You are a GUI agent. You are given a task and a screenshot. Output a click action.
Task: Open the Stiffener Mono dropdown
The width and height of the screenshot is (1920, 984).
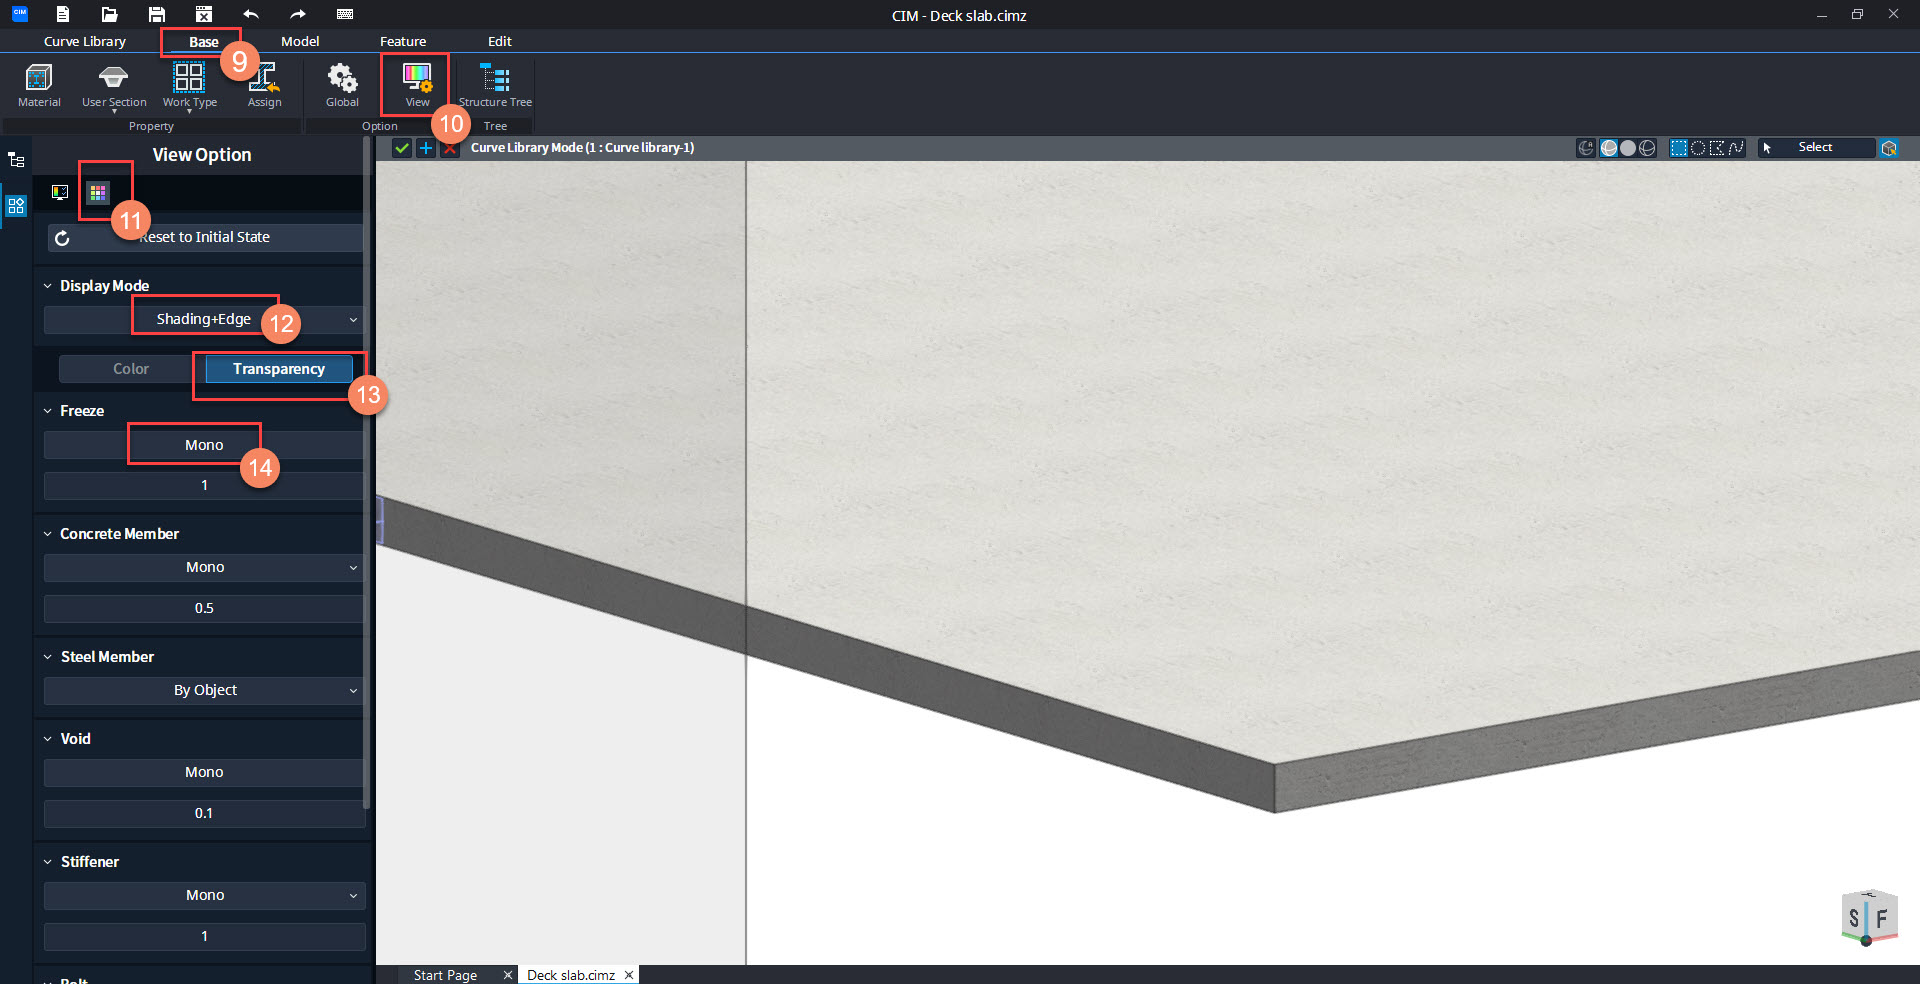[x=204, y=895]
